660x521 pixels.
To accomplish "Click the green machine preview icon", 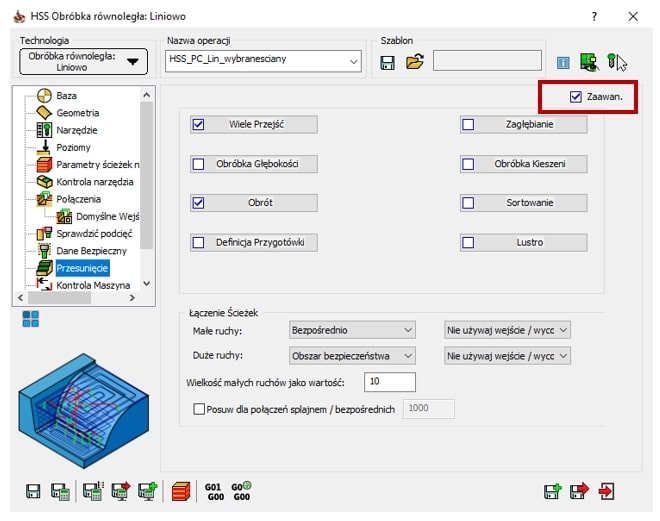I will tap(588, 62).
